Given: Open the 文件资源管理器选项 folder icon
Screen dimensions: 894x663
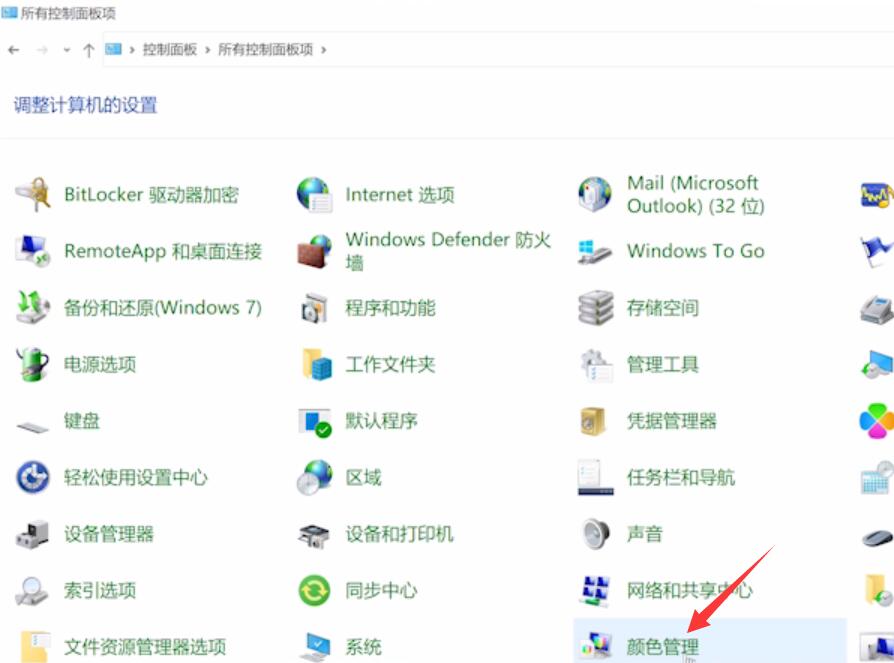Looking at the screenshot, I should pos(34,646).
